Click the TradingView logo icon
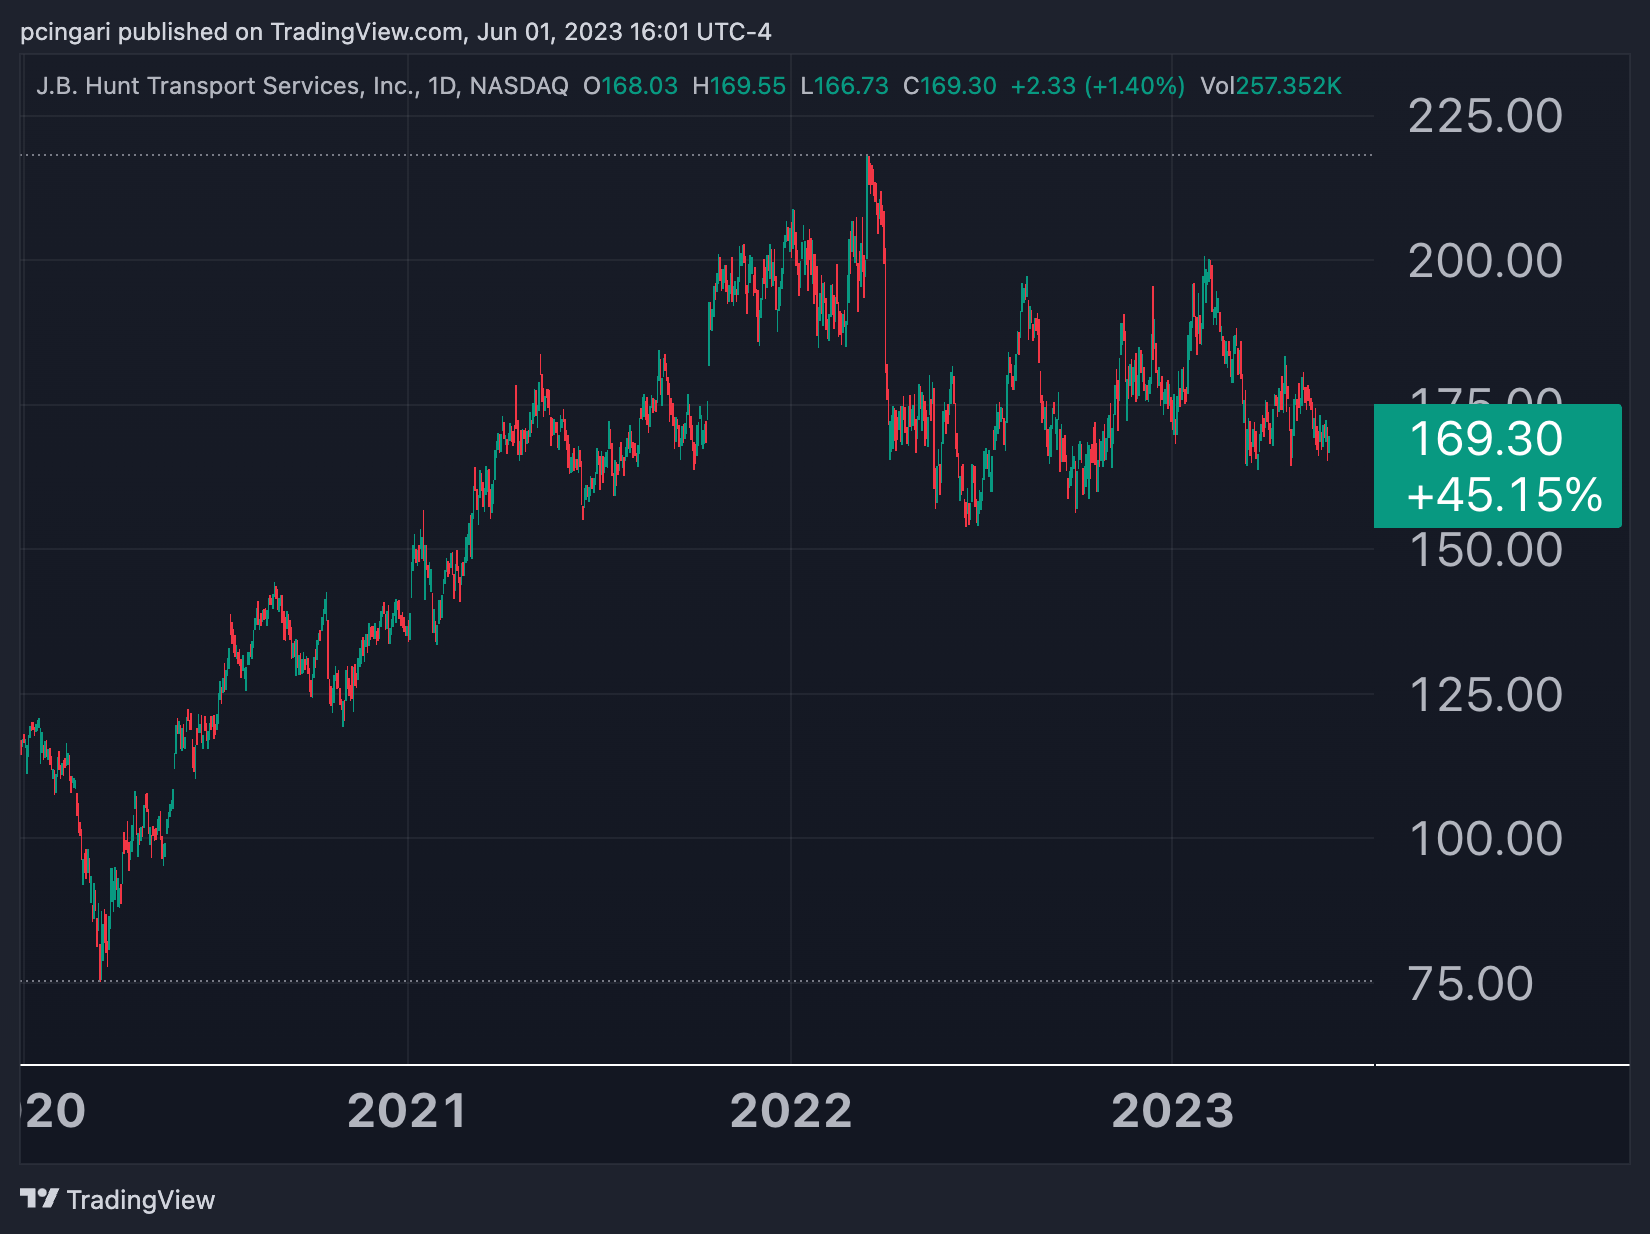Viewport: 1650px width, 1234px height. pos(39,1198)
